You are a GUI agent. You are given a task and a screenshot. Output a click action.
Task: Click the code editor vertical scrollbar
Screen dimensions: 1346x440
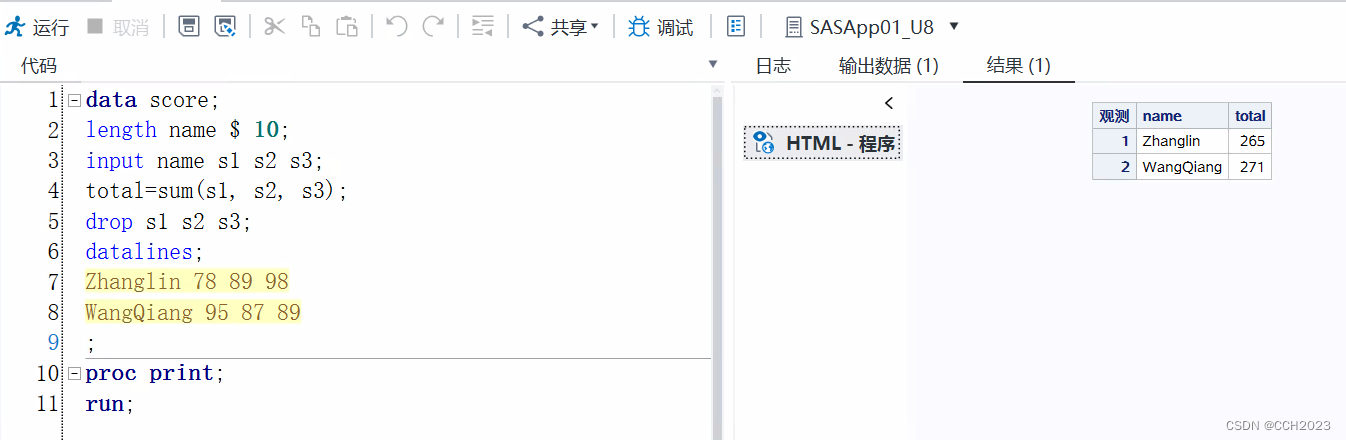pyautogui.click(x=716, y=262)
